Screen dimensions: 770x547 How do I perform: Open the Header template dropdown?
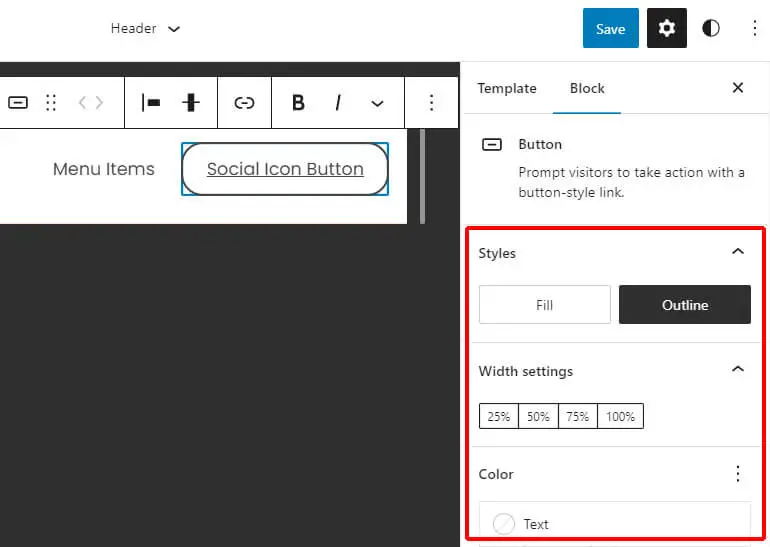click(x=145, y=28)
